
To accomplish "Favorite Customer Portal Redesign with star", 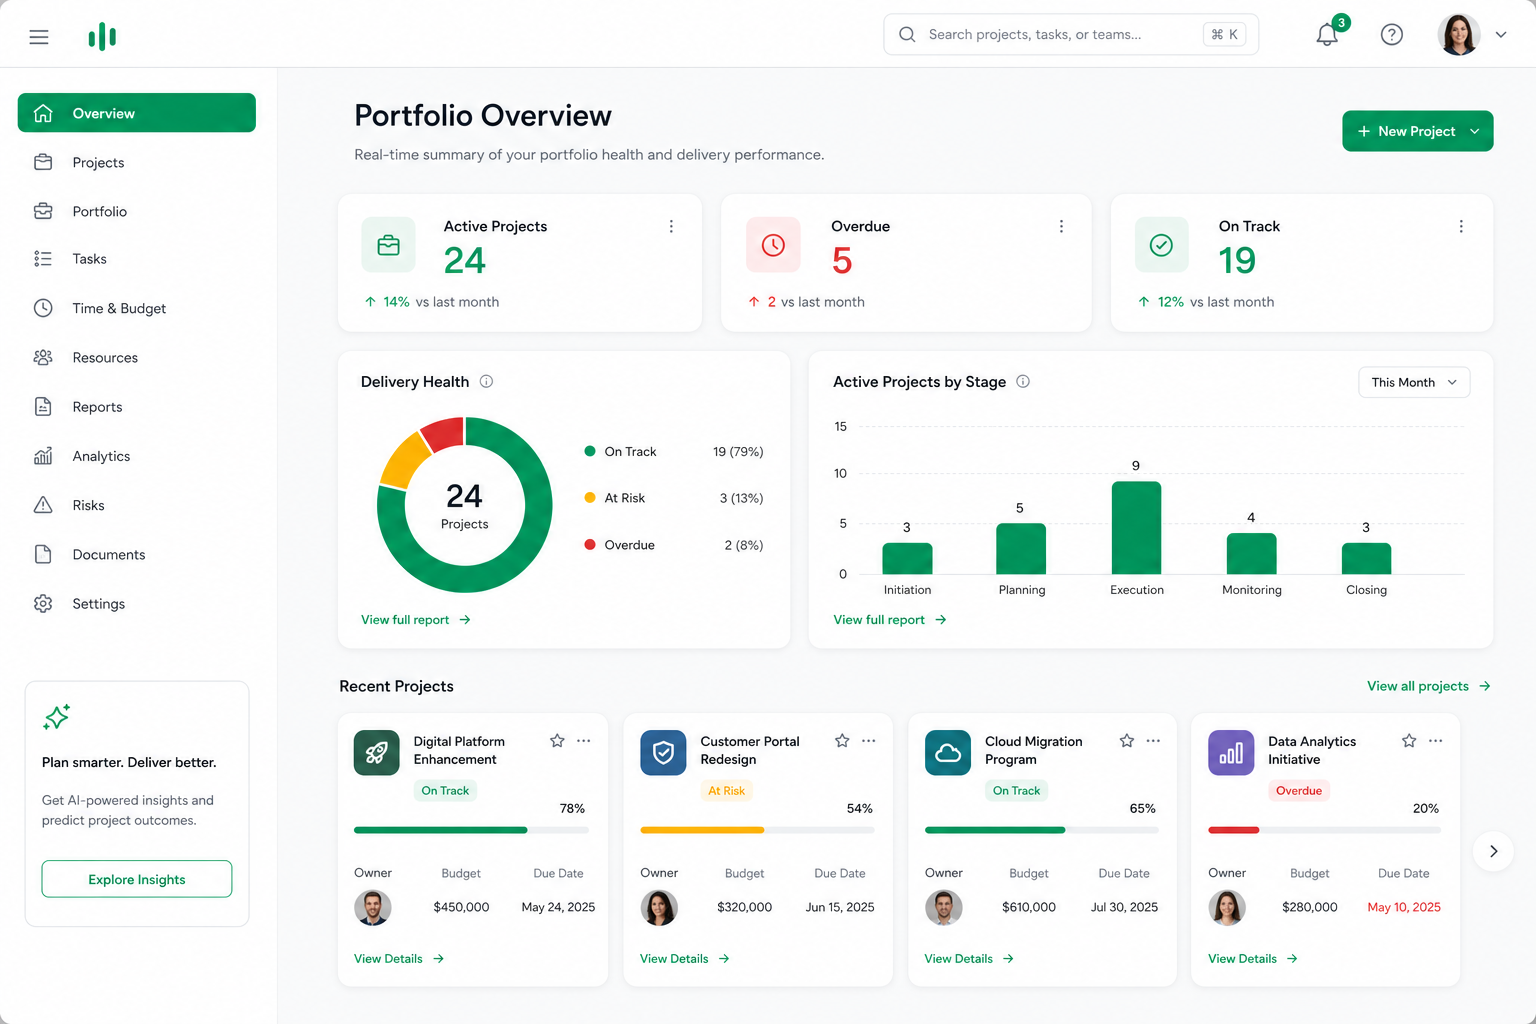I will tap(842, 741).
